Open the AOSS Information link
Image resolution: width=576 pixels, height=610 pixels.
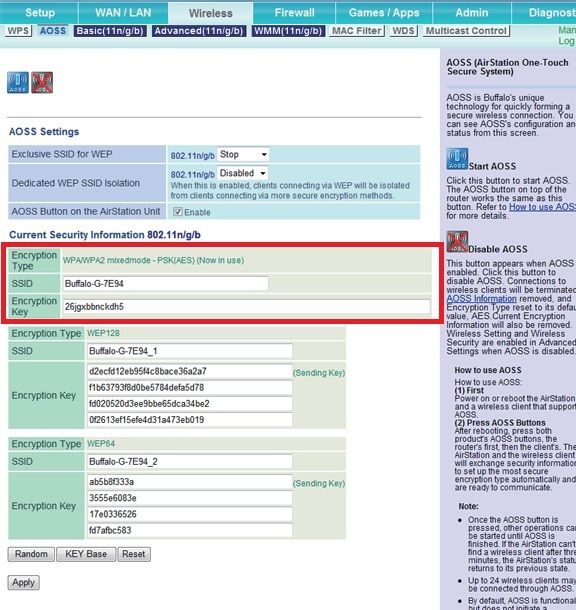click(x=481, y=299)
